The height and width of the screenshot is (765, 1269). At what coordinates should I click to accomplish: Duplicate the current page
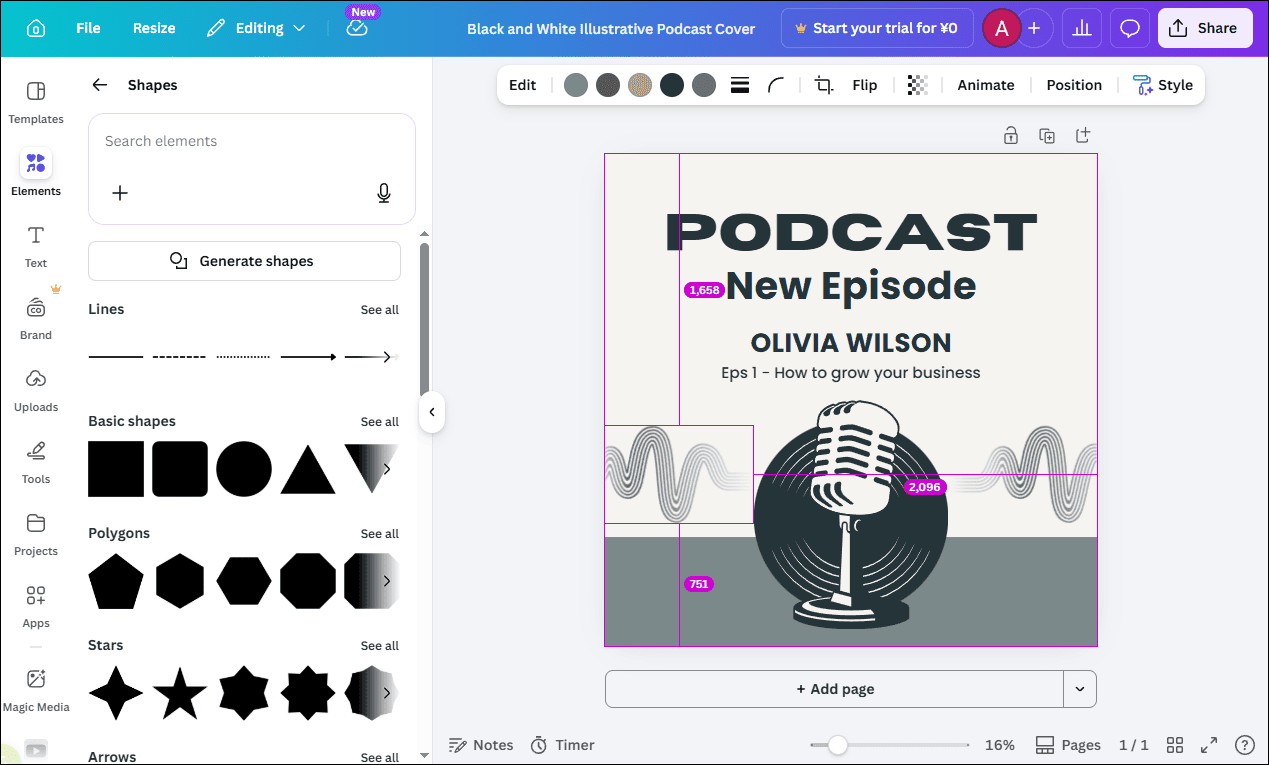(1046, 134)
